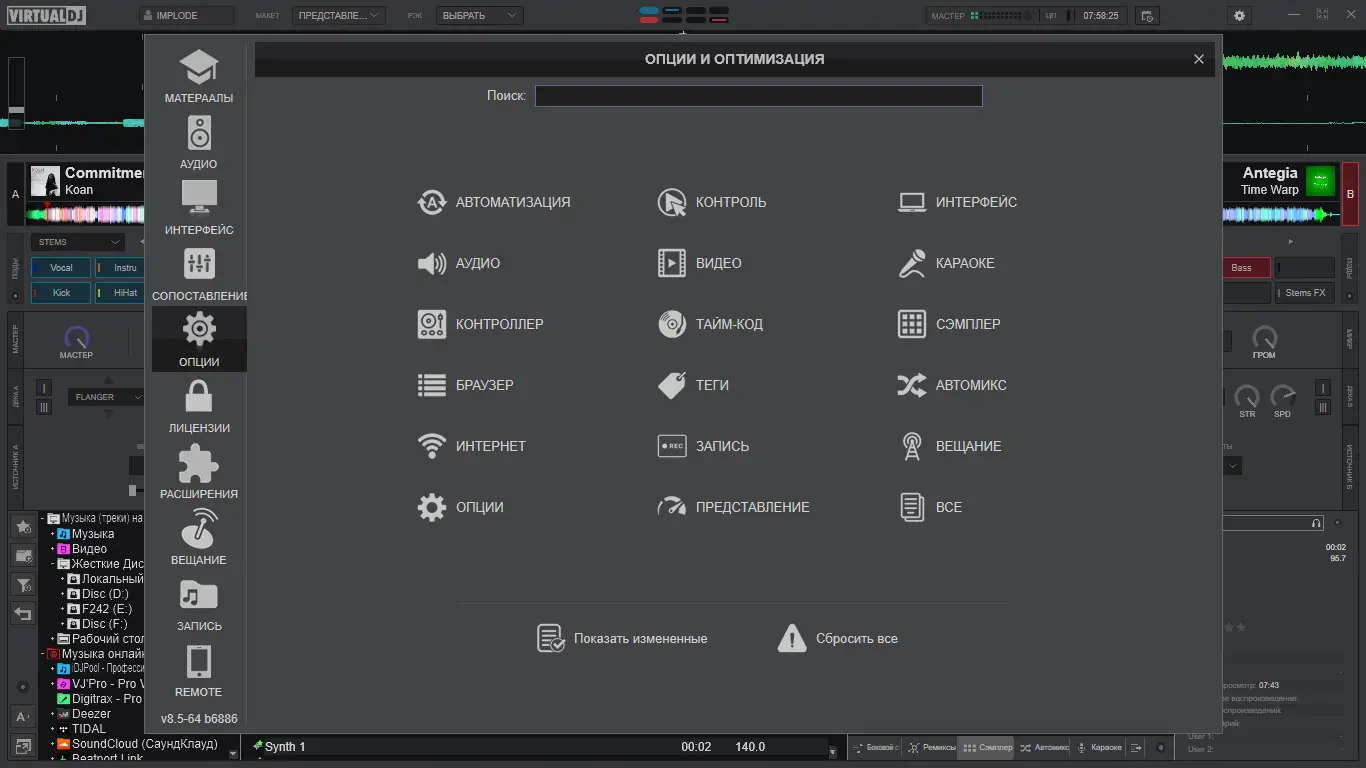The width and height of the screenshot is (1366, 768).
Task: Select the Опции gear section in sidebar
Action: point(199,340)
